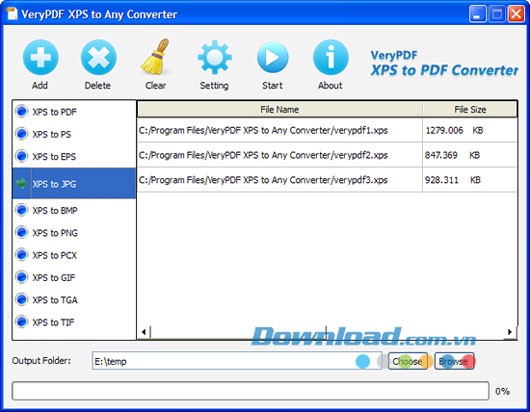This screenshot has width=530, height=412.
Task: Select the verypdf1.xps file row
Action: [x=327, y=130]
